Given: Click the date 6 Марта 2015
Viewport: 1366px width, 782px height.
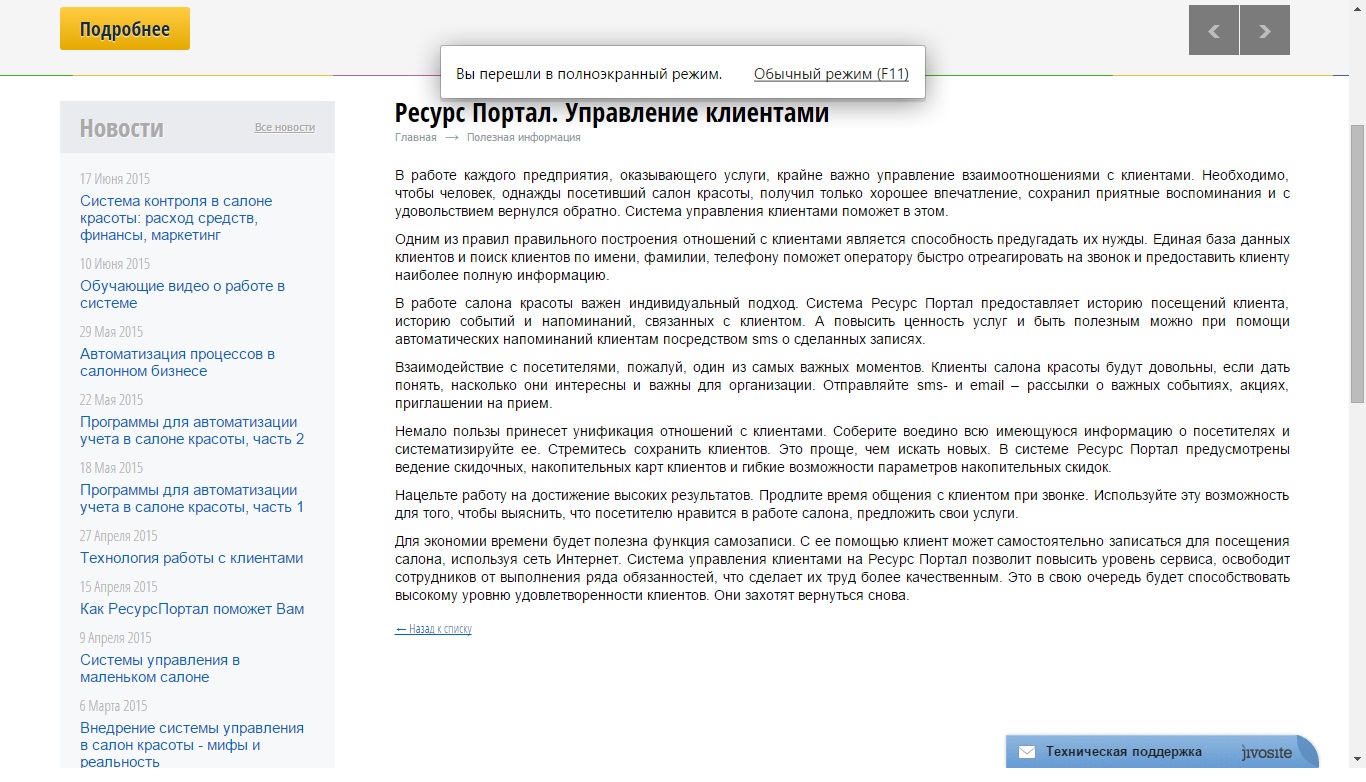Looking at the screenshot, I should point(114,706).
